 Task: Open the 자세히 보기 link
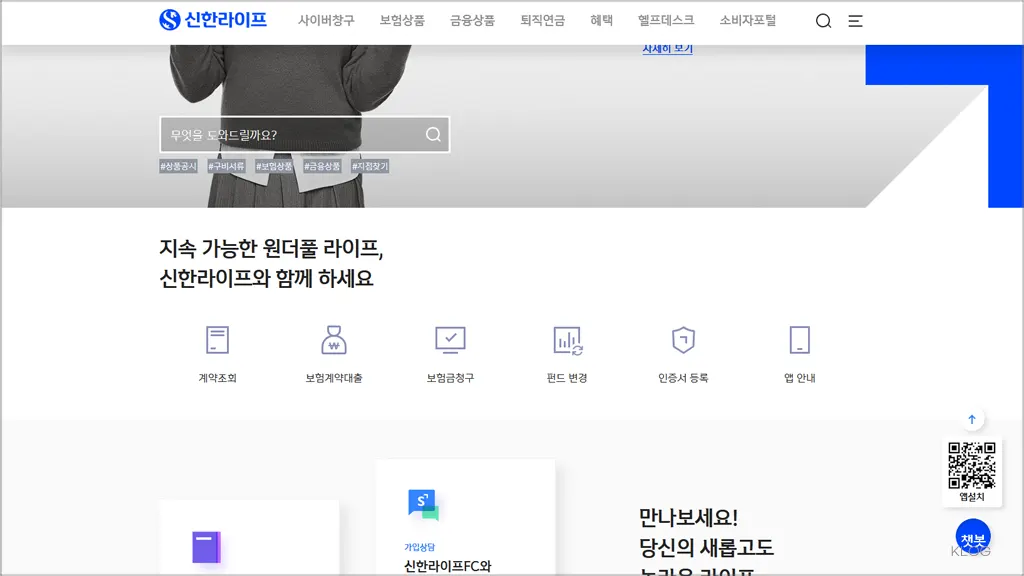[668, 48]
